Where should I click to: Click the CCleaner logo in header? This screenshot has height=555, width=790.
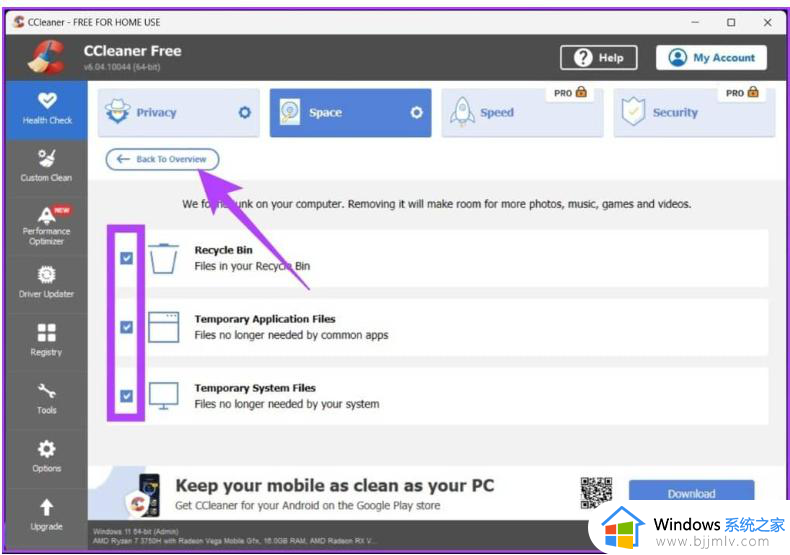pos(46,57)
